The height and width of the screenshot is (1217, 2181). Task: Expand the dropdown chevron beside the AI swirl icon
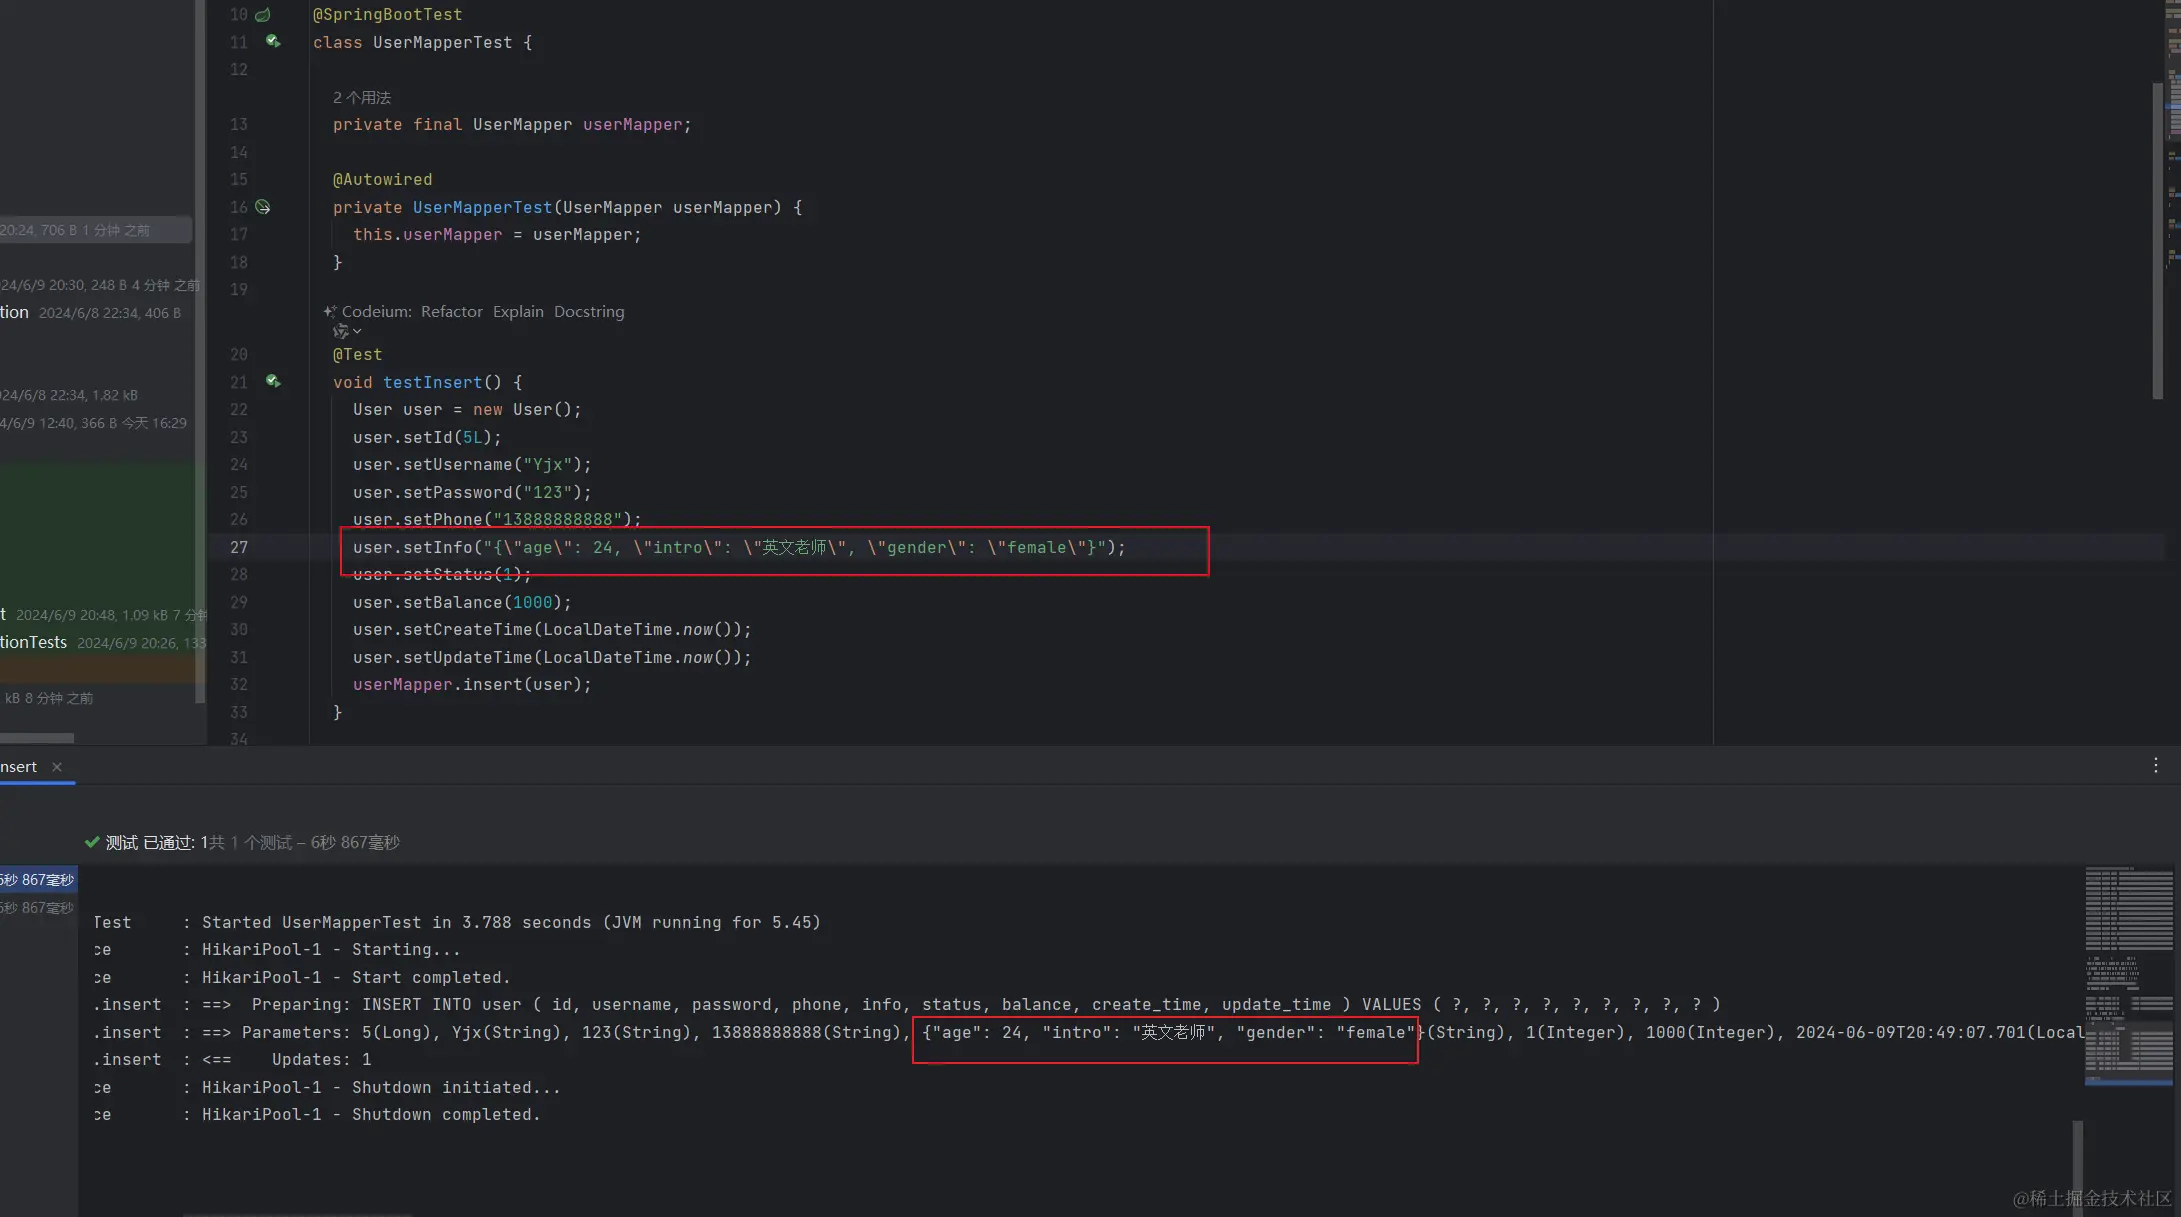tap(358, 331)
